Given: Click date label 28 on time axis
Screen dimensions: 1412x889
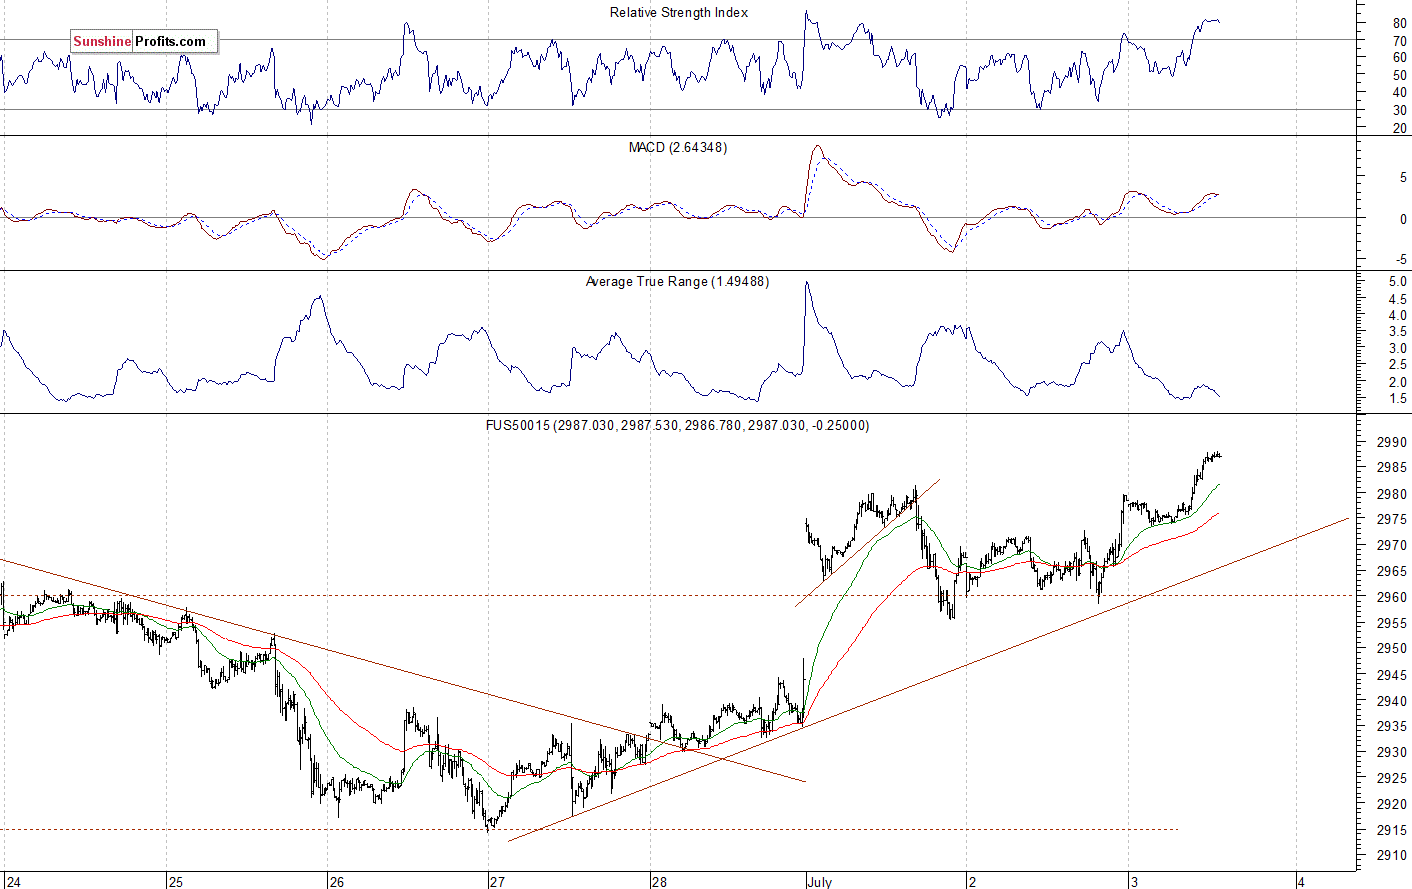Looking at the screenshot, I should pos(659,882).
